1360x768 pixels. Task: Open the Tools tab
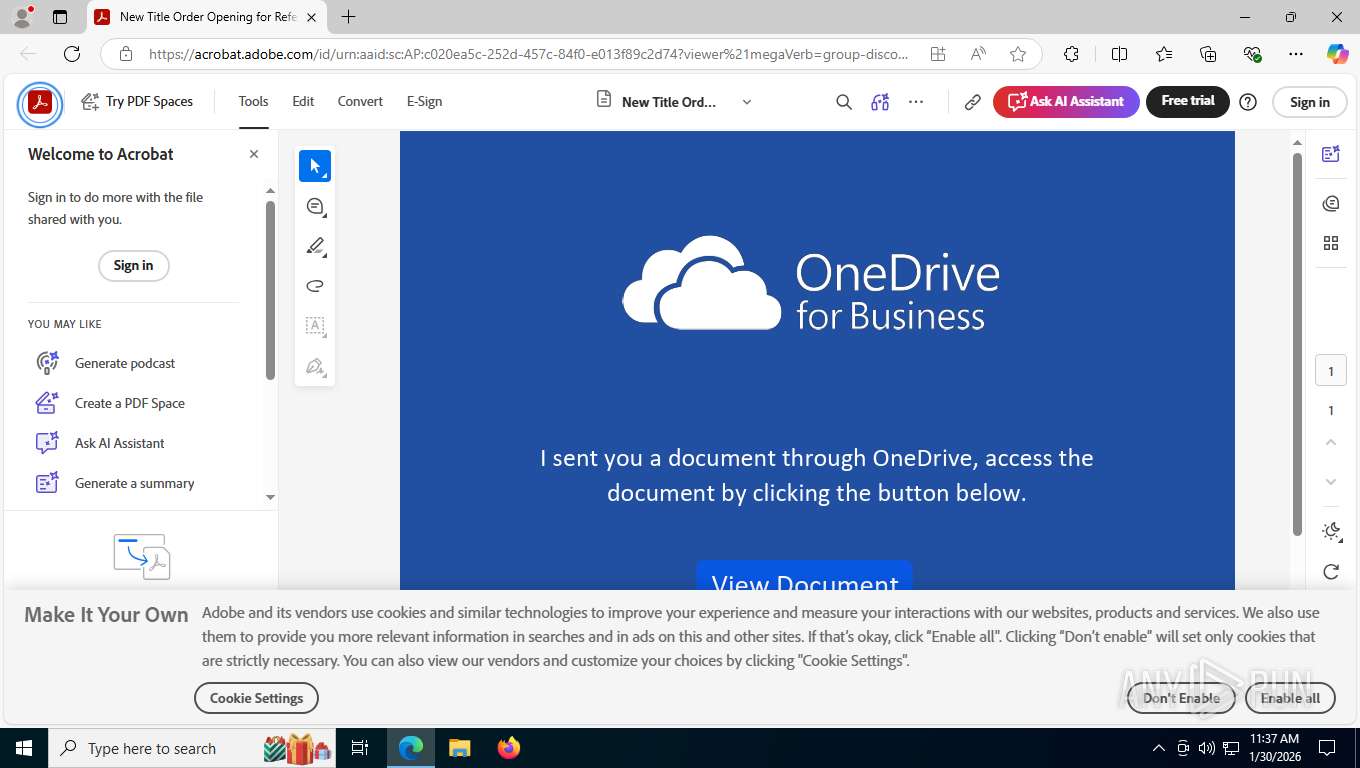253,101
